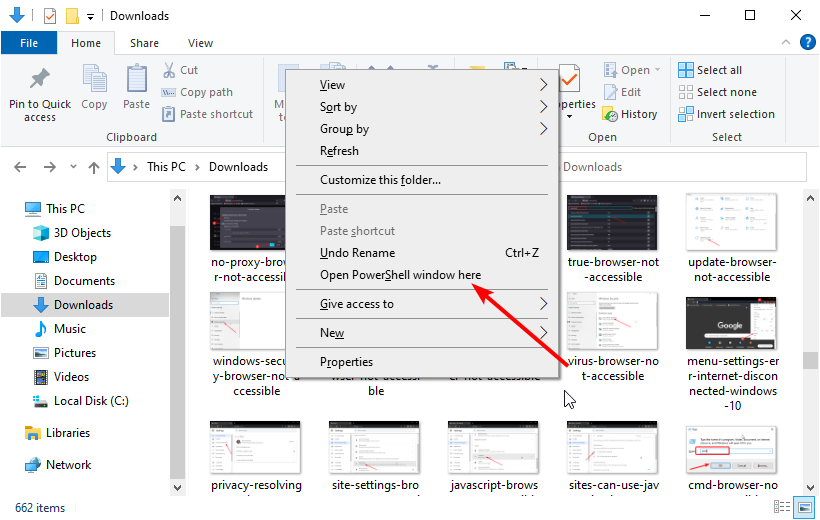The height and width of the screenshot is (520, 820).
Task: Open Customize Quick Access Toolbar dropdown
Action: pos(90,17)
